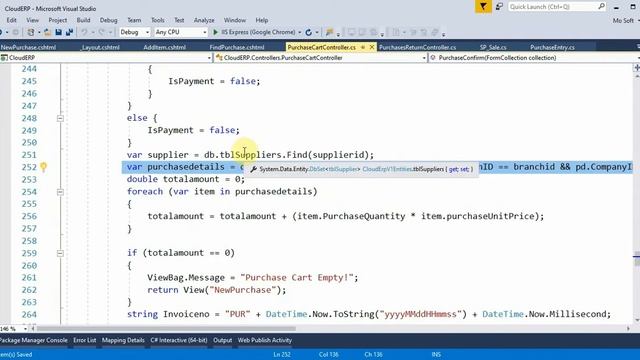
Task: Open the Mapping Details panel
Action: point(123,340)
